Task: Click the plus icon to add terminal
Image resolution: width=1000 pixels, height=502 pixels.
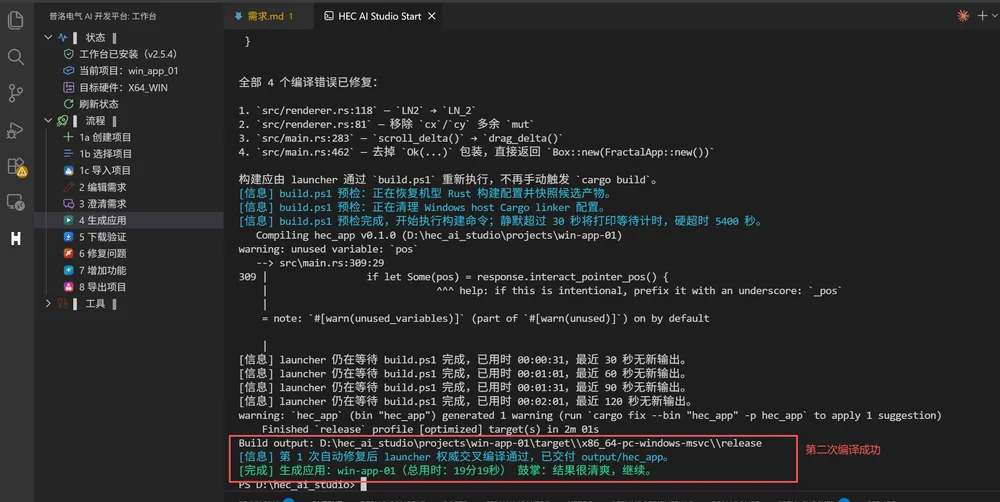Action: click(982, 16)
